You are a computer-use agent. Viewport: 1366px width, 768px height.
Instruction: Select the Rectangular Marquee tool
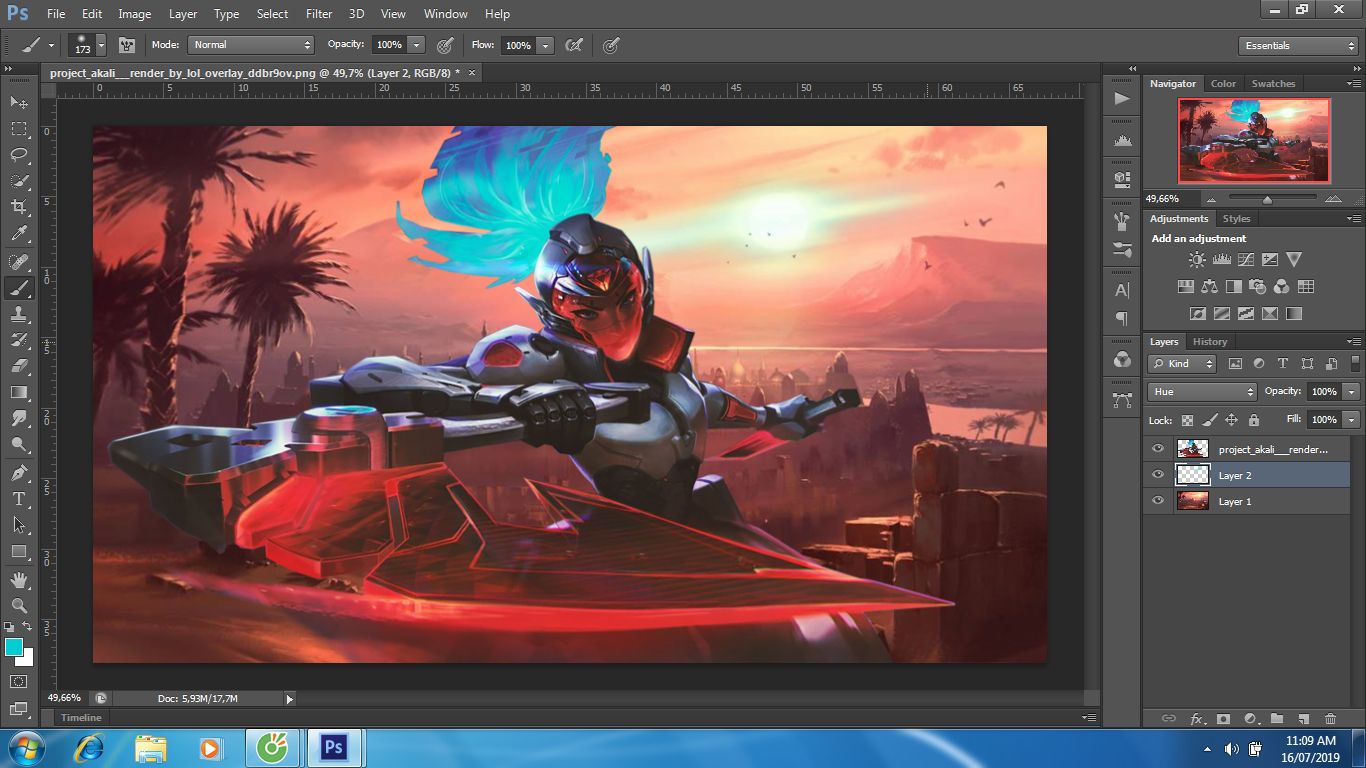19,129
